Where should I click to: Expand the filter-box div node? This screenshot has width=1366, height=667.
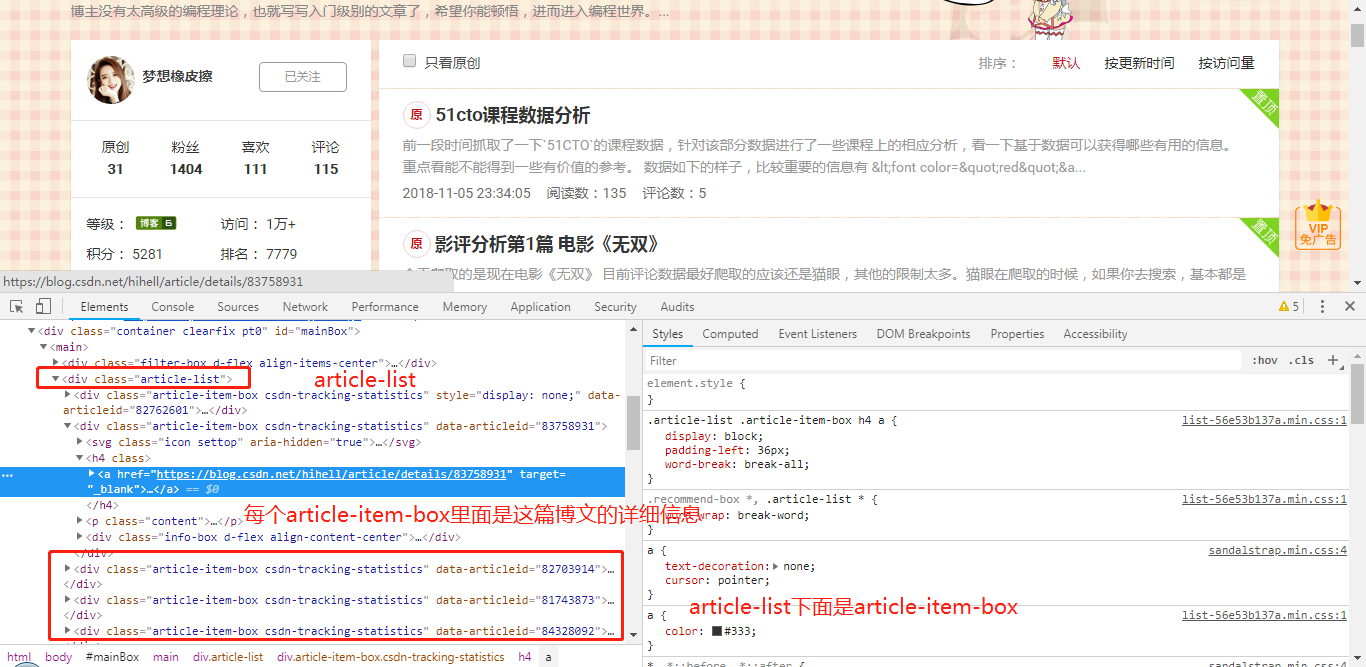56,363
